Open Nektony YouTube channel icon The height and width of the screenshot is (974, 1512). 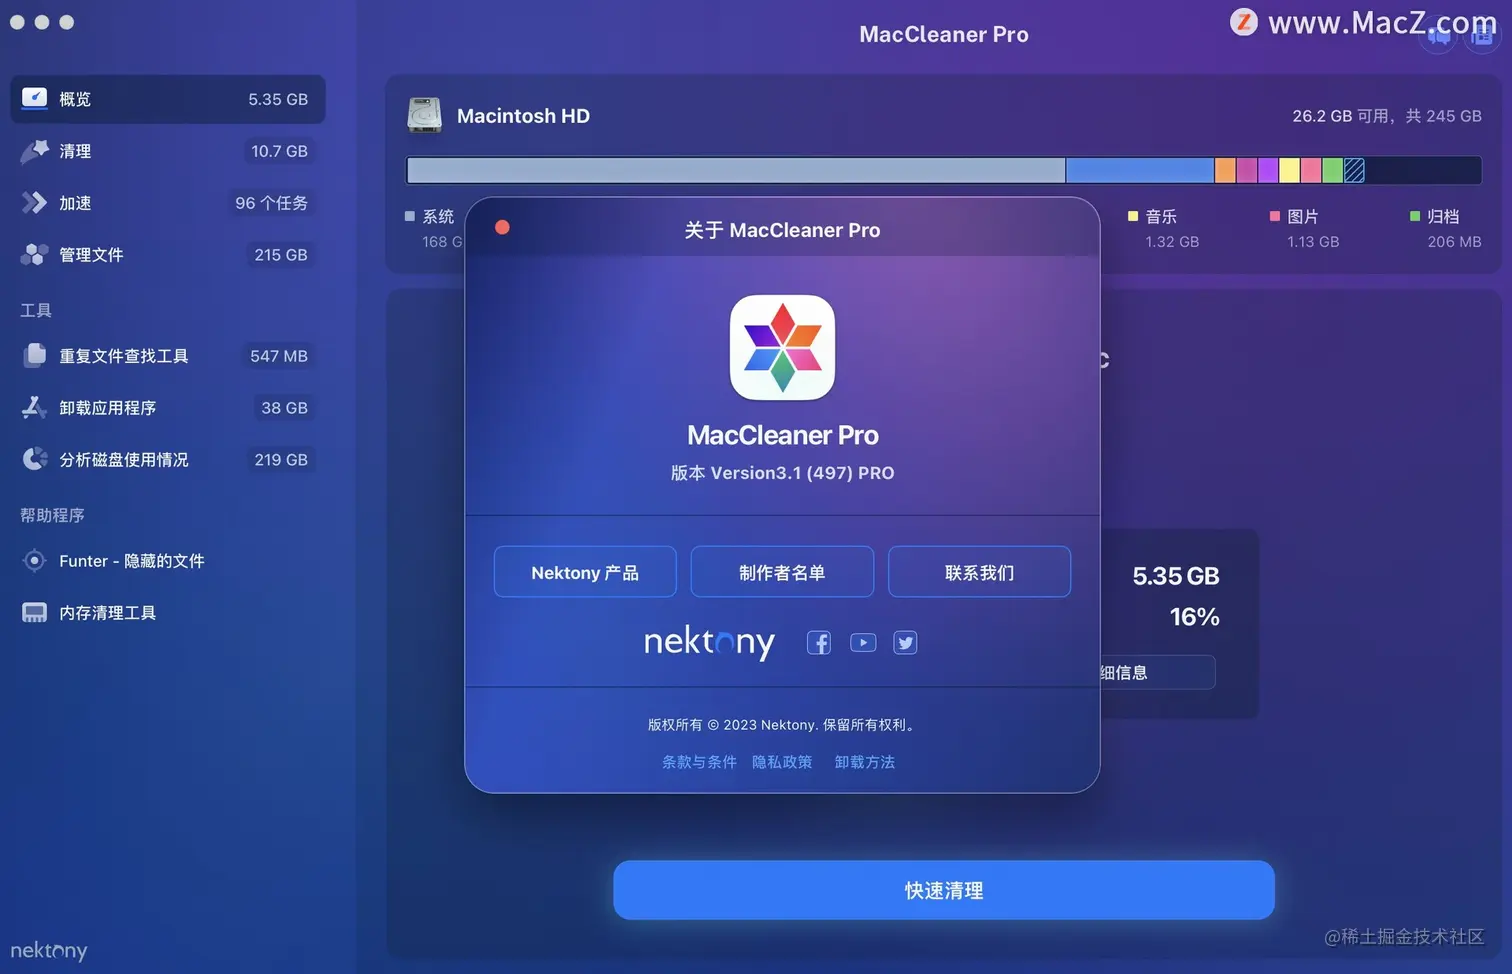click(863, 643)
